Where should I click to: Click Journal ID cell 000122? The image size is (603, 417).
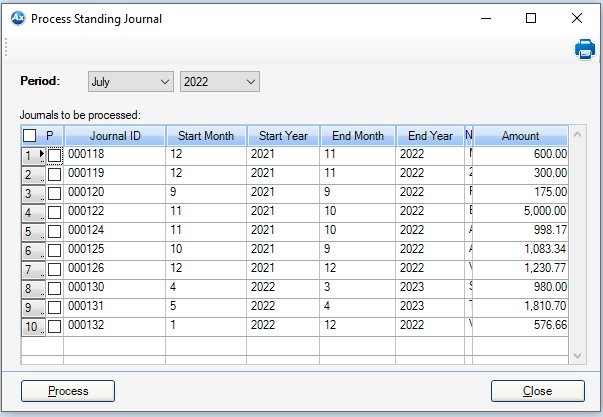pos(115,213)
